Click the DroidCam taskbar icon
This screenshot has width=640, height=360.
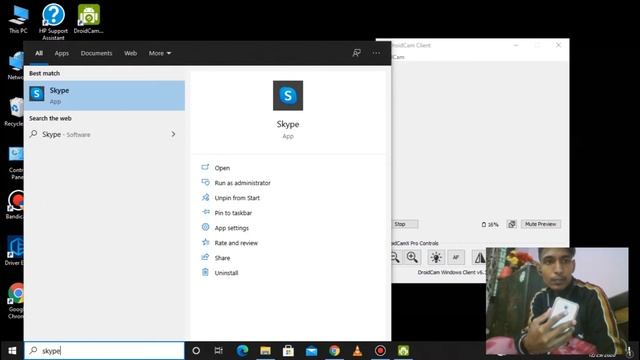tap(403, 351)
